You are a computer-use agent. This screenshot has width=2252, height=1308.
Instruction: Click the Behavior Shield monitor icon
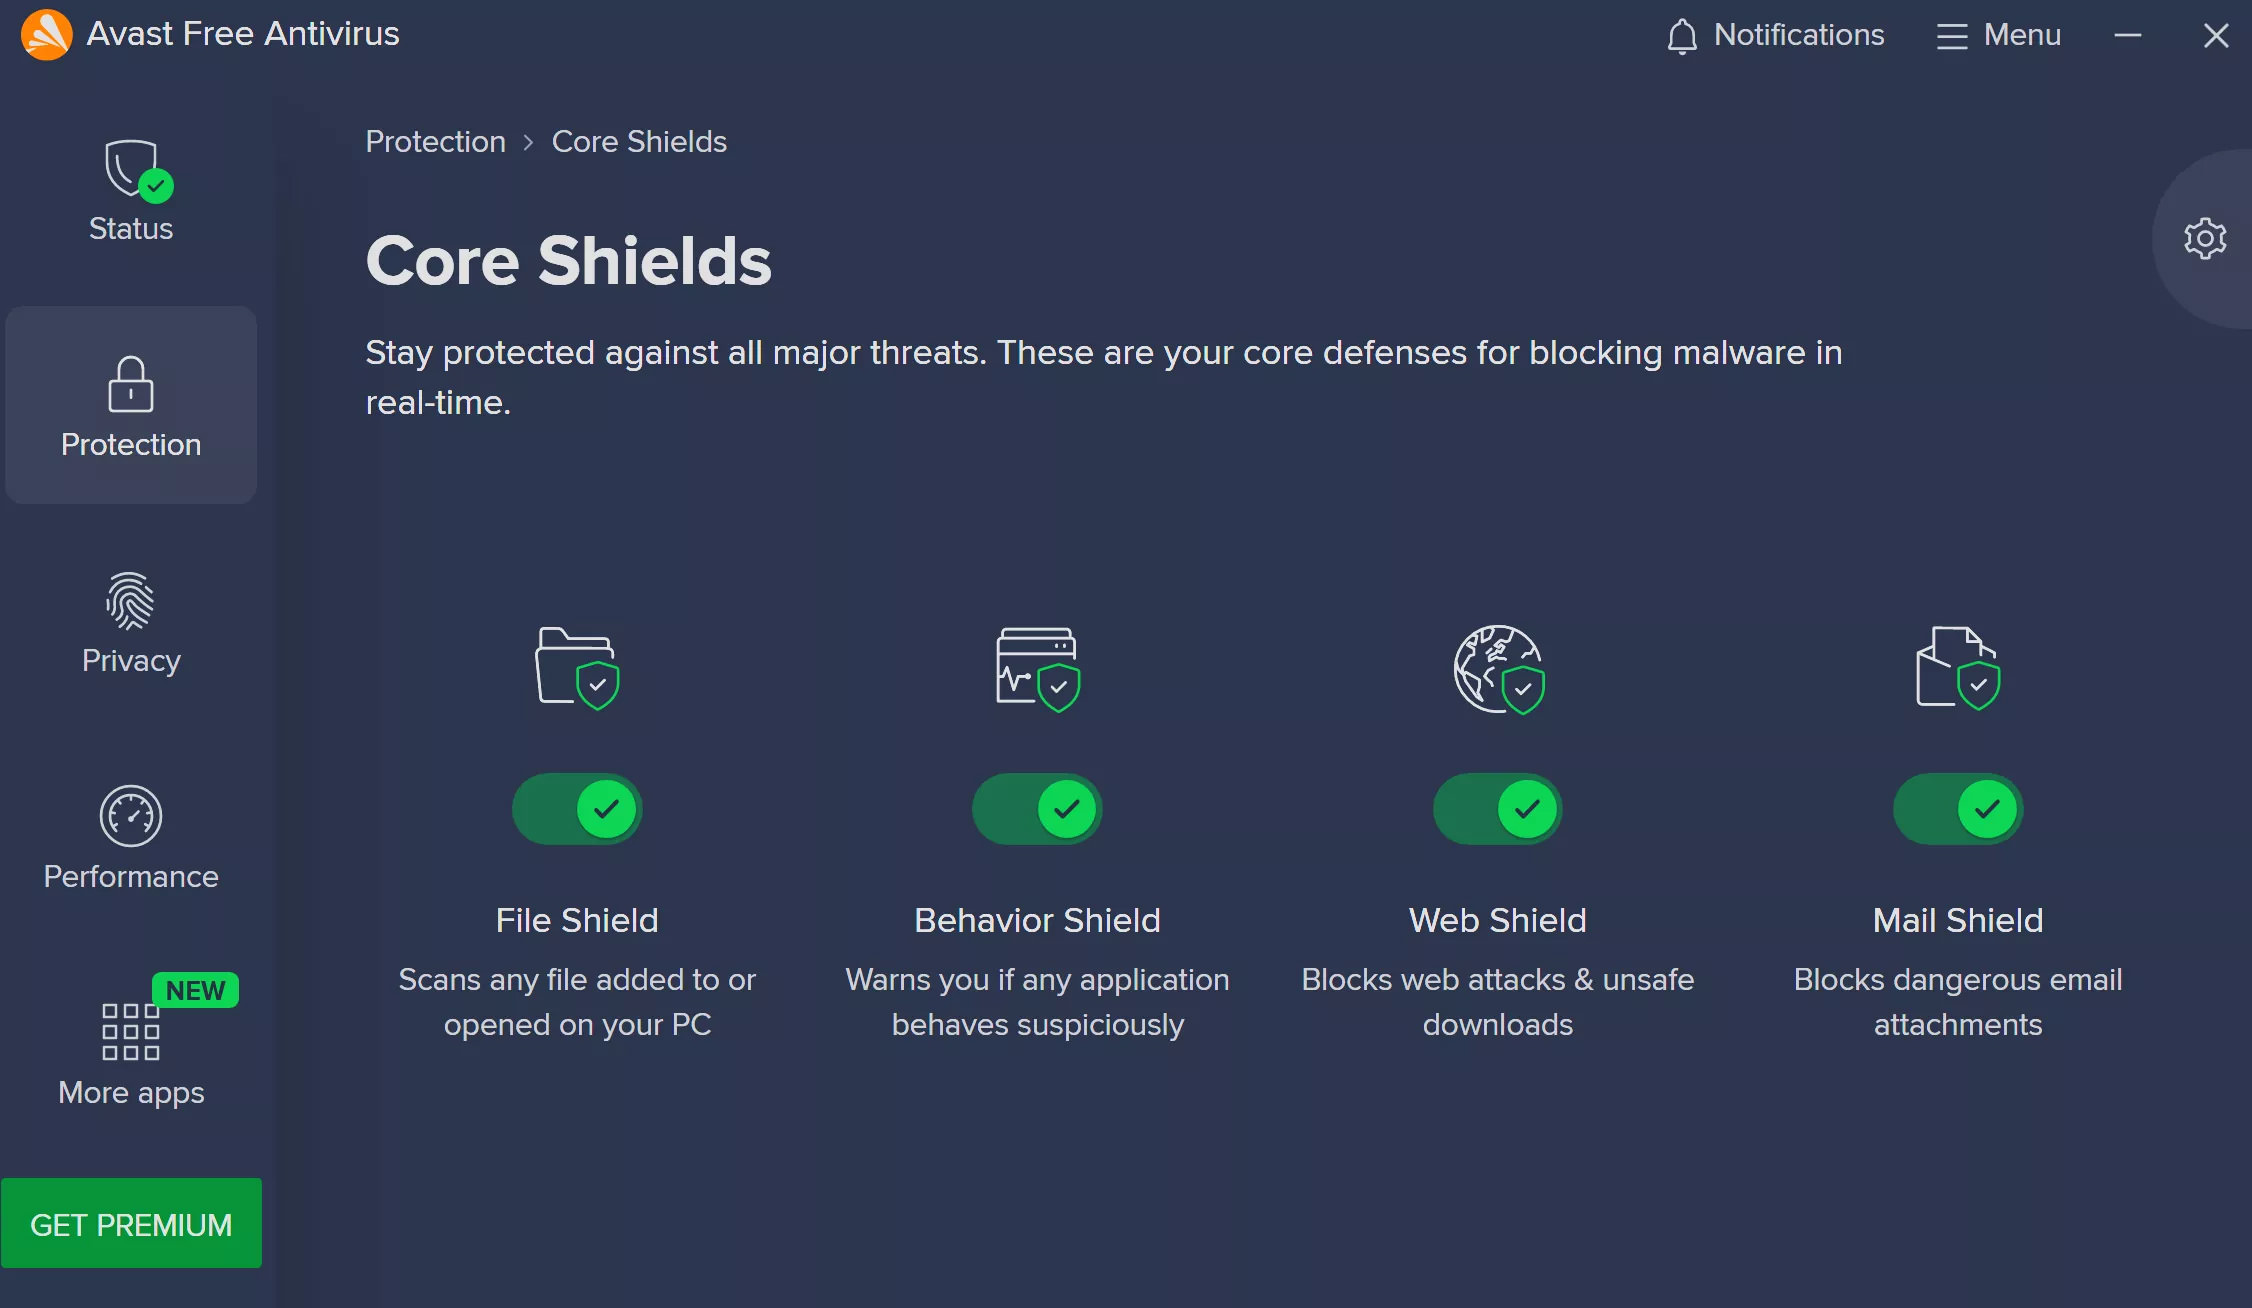tap(1037, 668)
